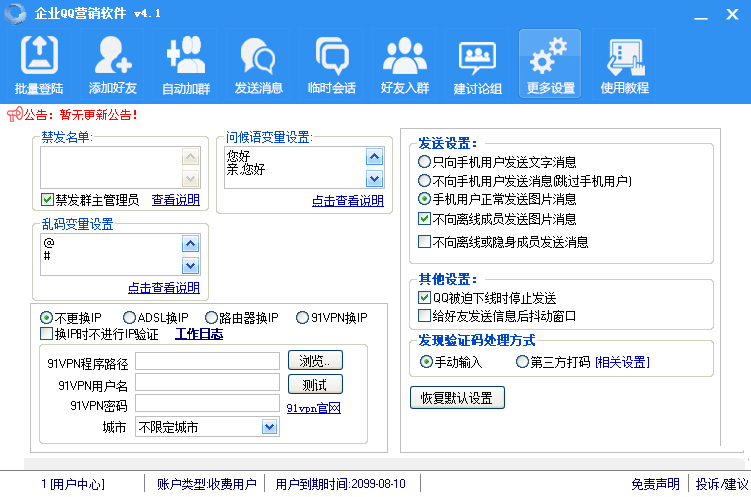
Task: Select 手机用户正常发送图片消息 option
Action: pyautogui.click(x=424, y=198)
